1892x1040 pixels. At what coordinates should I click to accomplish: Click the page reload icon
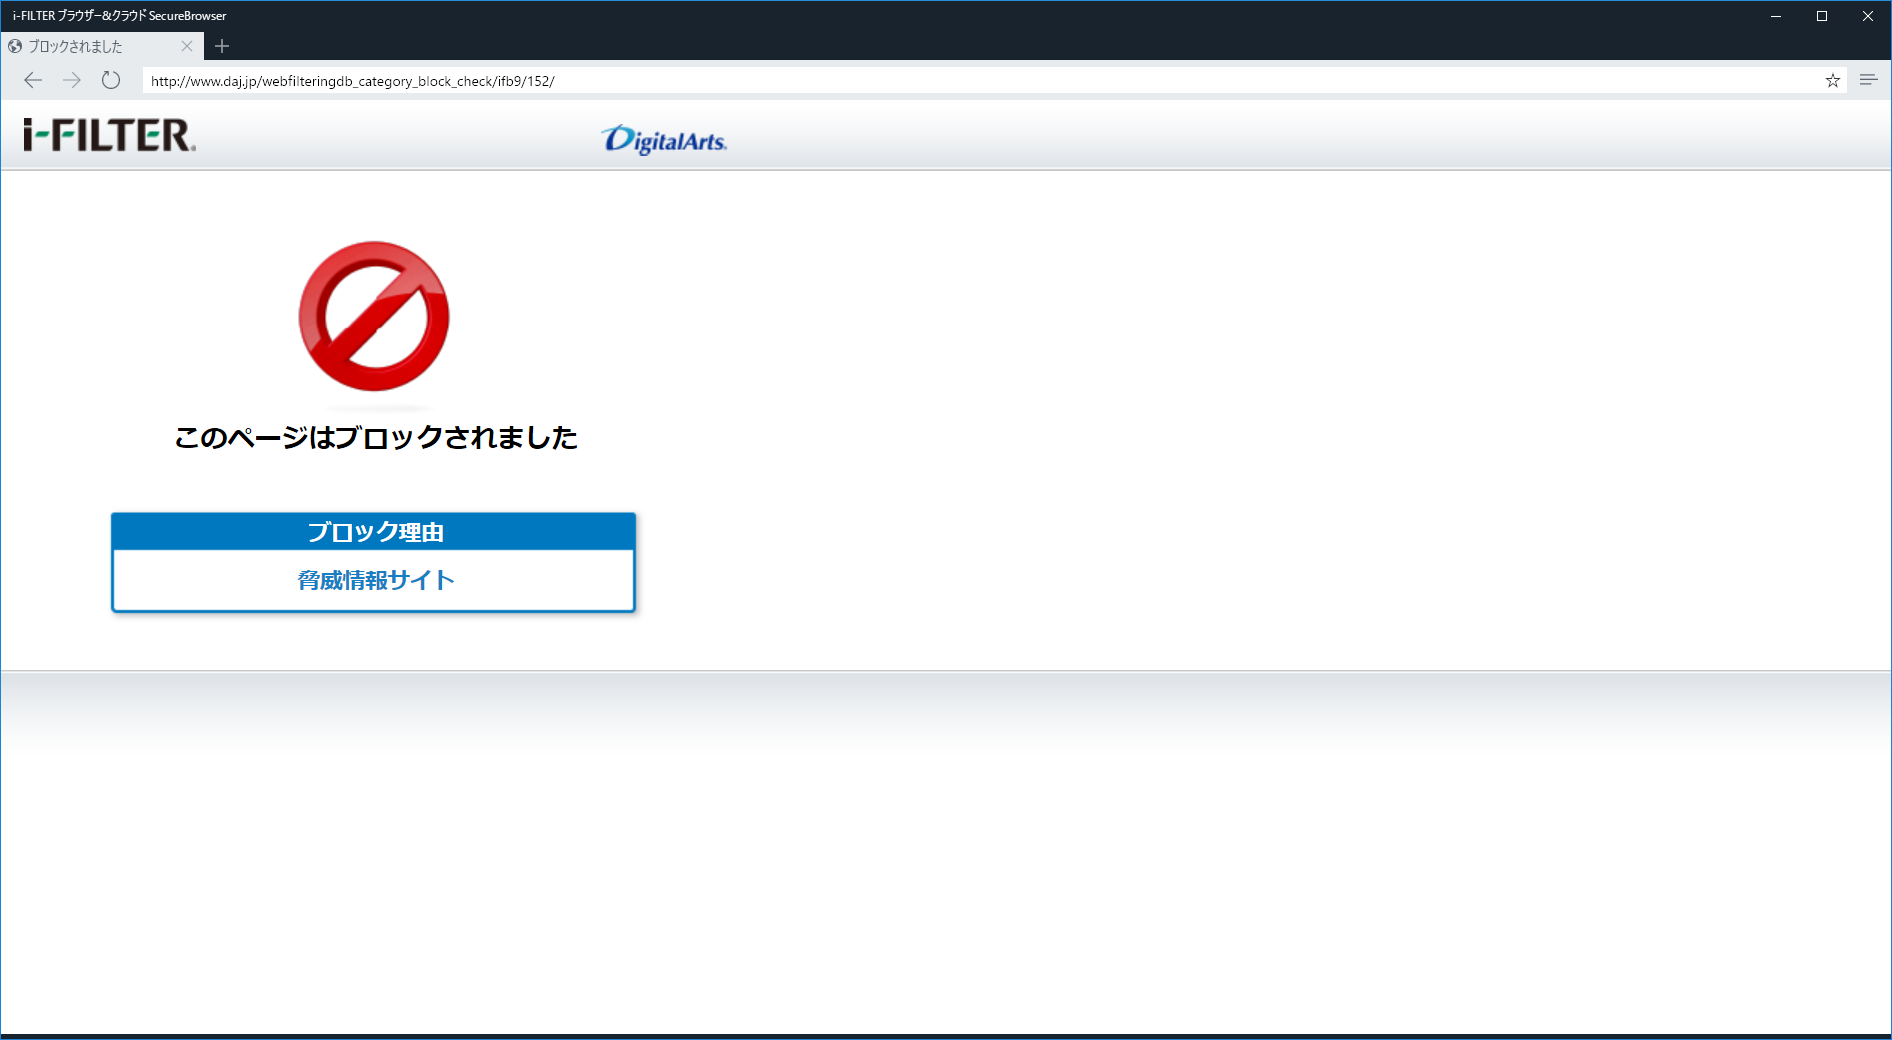110,80
